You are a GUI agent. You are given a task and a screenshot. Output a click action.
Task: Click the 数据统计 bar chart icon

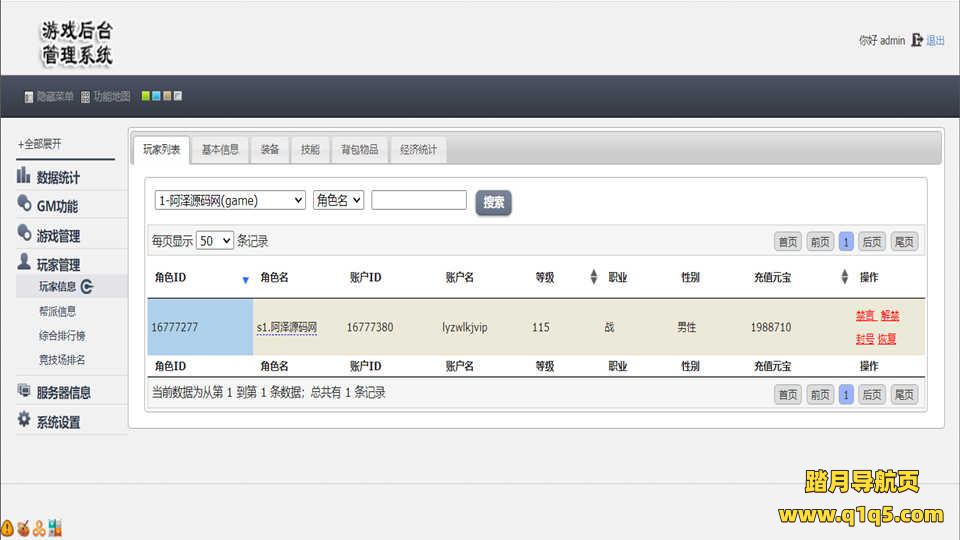click(24, 176)
